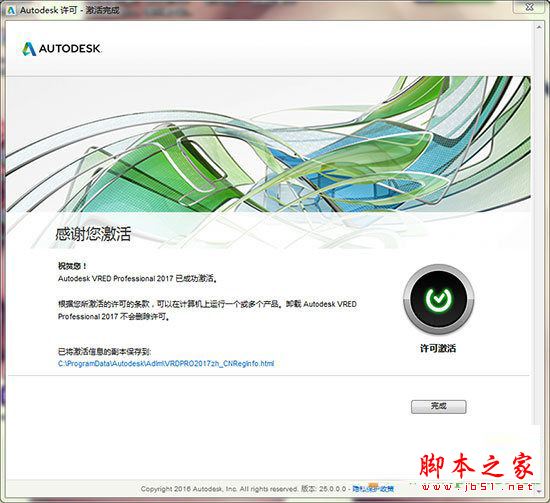Close the Autodesk license window
This screenshot has height=503, width=550.
click(530, 7)
